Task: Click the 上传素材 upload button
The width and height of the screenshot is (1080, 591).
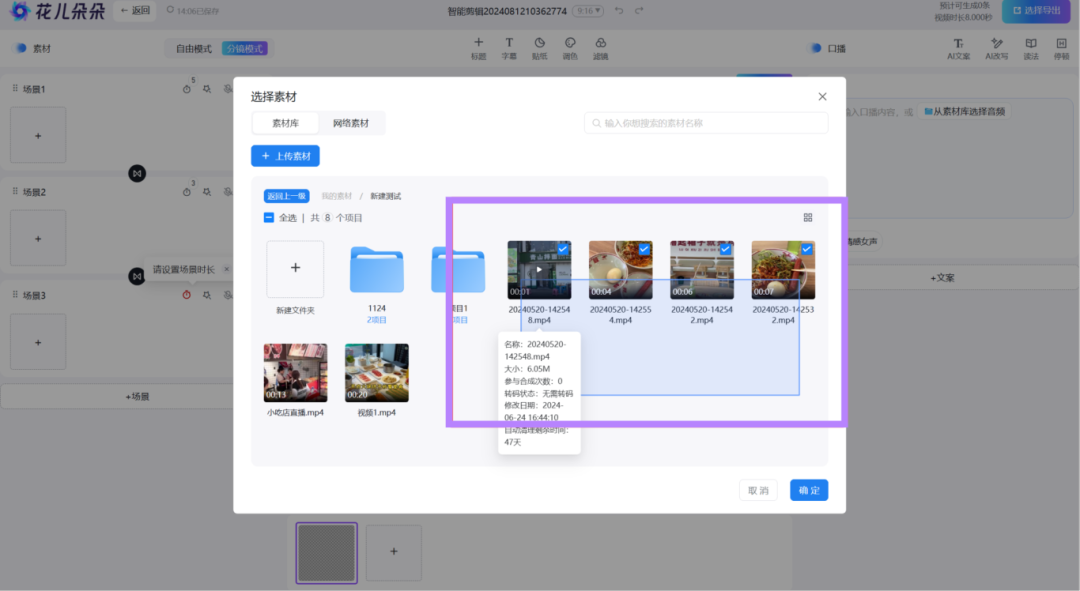Action: [285, 156]
